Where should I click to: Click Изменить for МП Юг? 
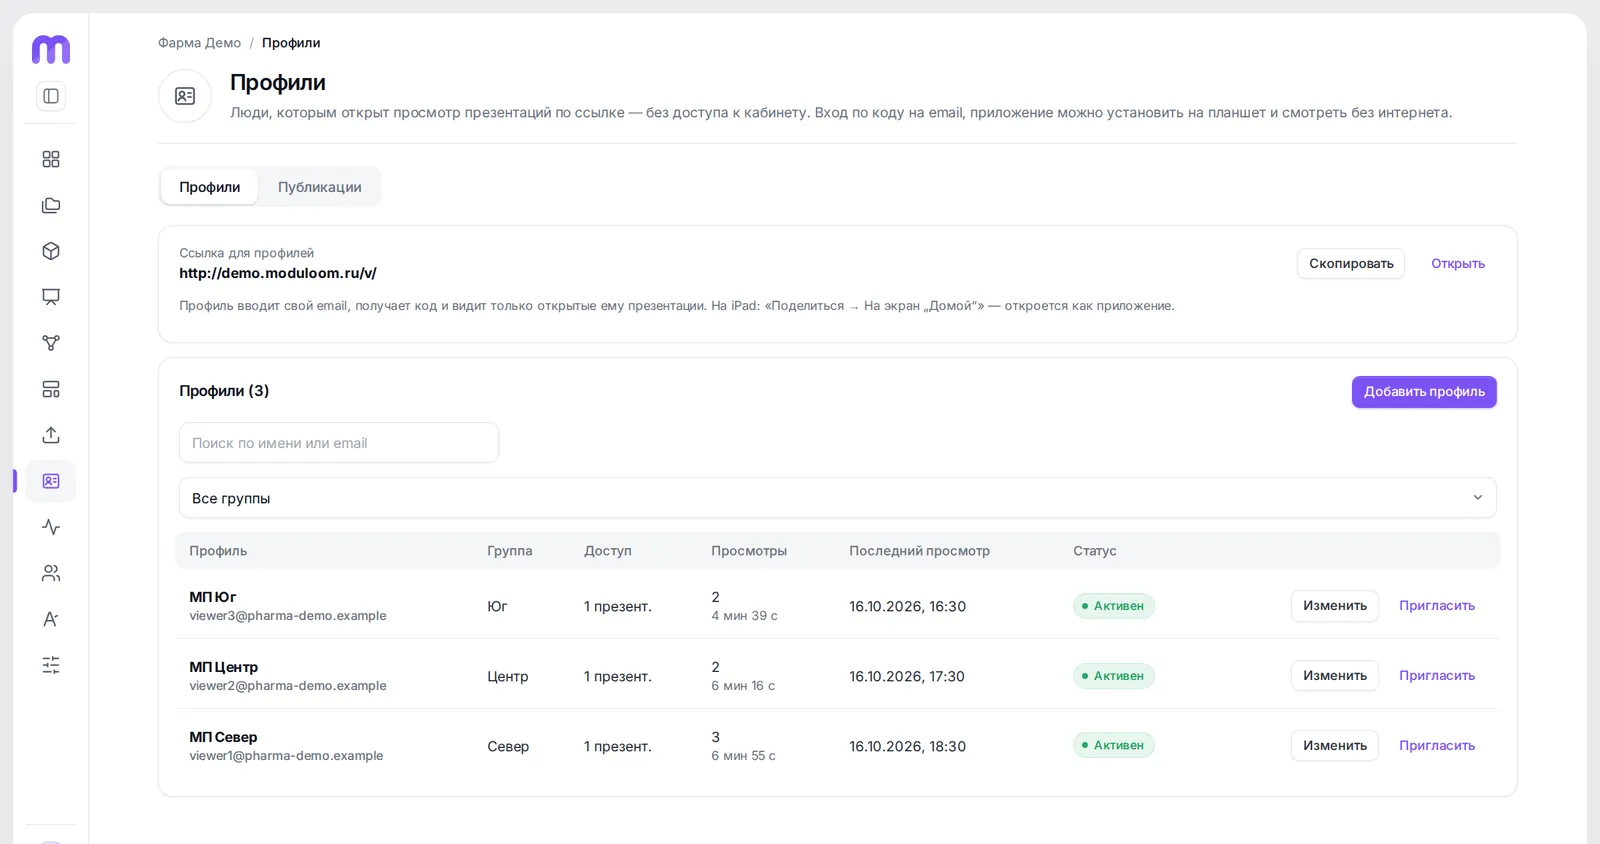[1335, 606]
